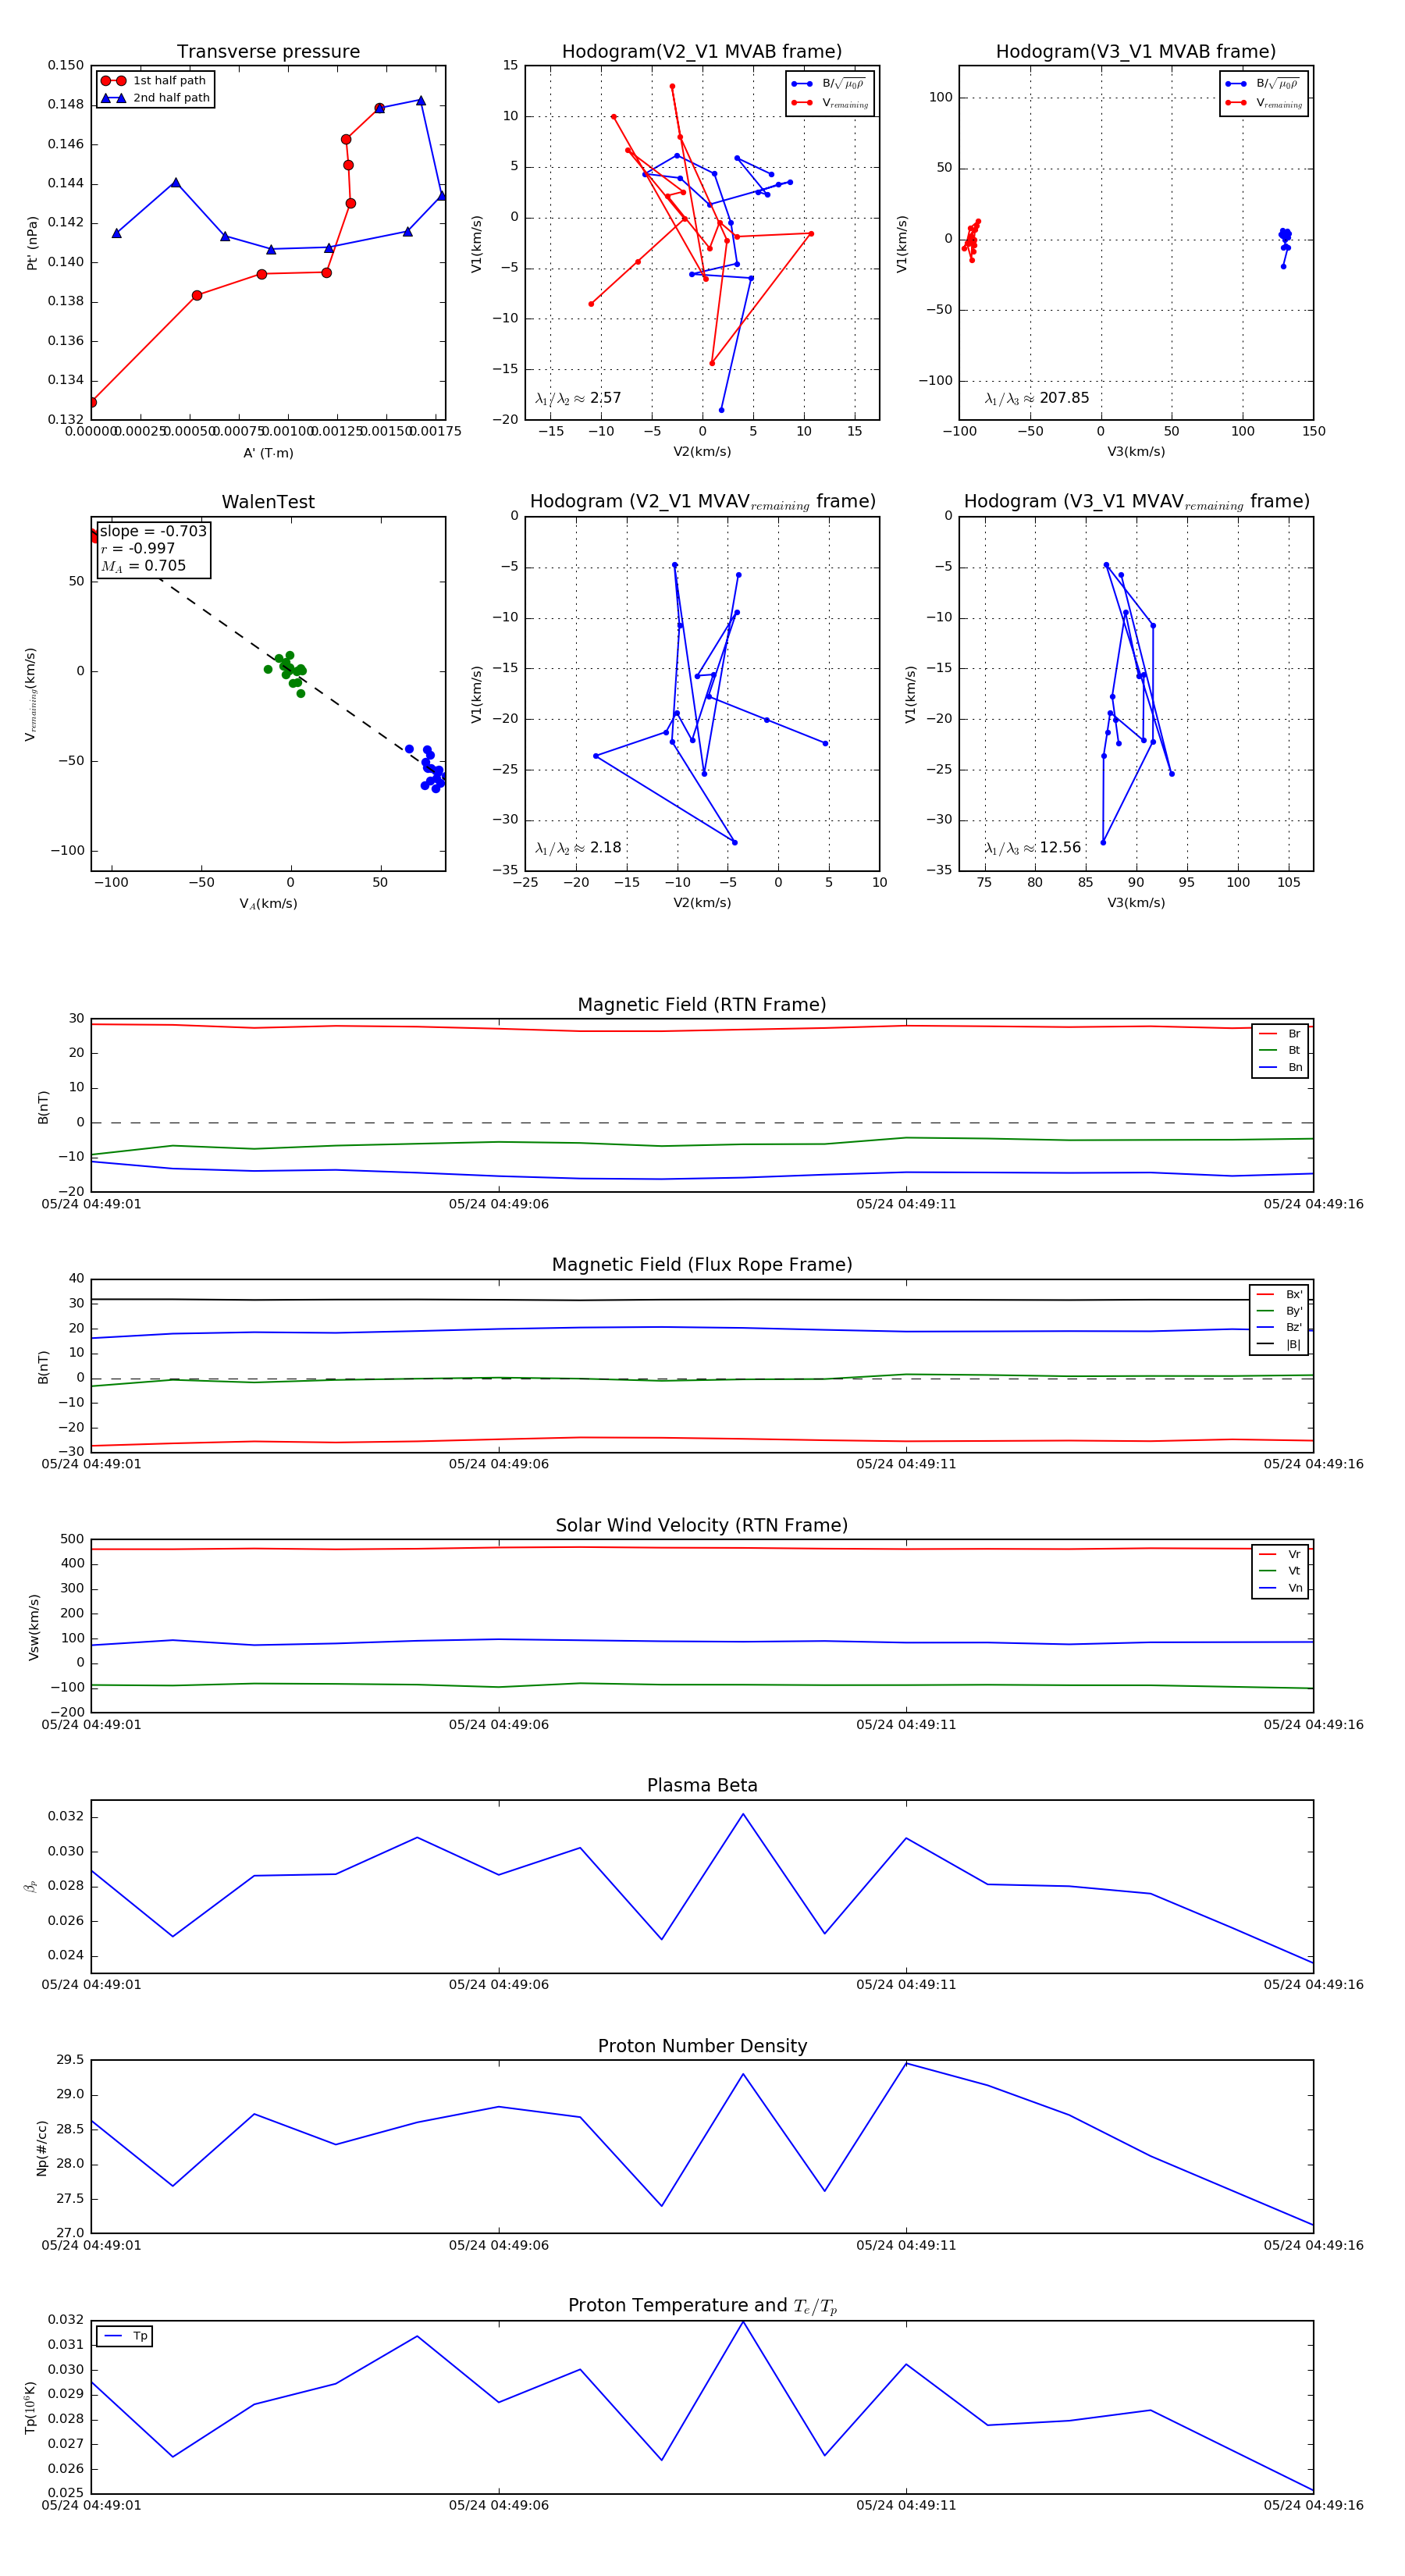The height and width of the screenshot is (2576, 1405).
Task: Click the 'Solar Wind Velocity (RTN Frame)' title
Action: pos(702,1526)
